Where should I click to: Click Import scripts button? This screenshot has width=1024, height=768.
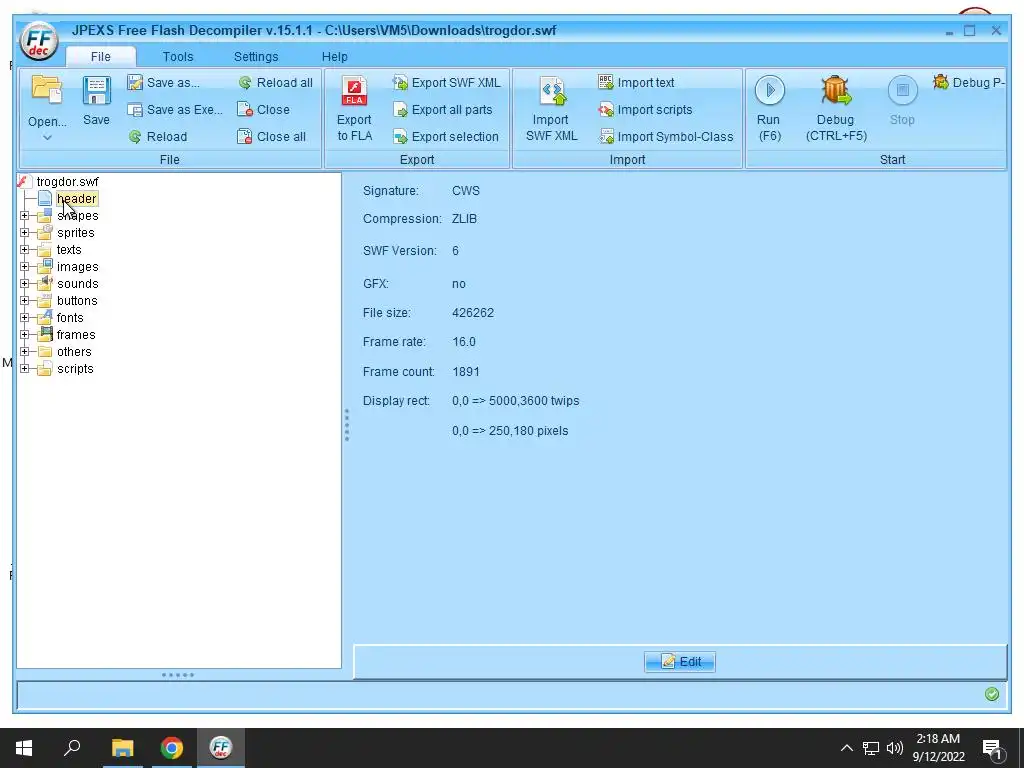coord(645,110)
